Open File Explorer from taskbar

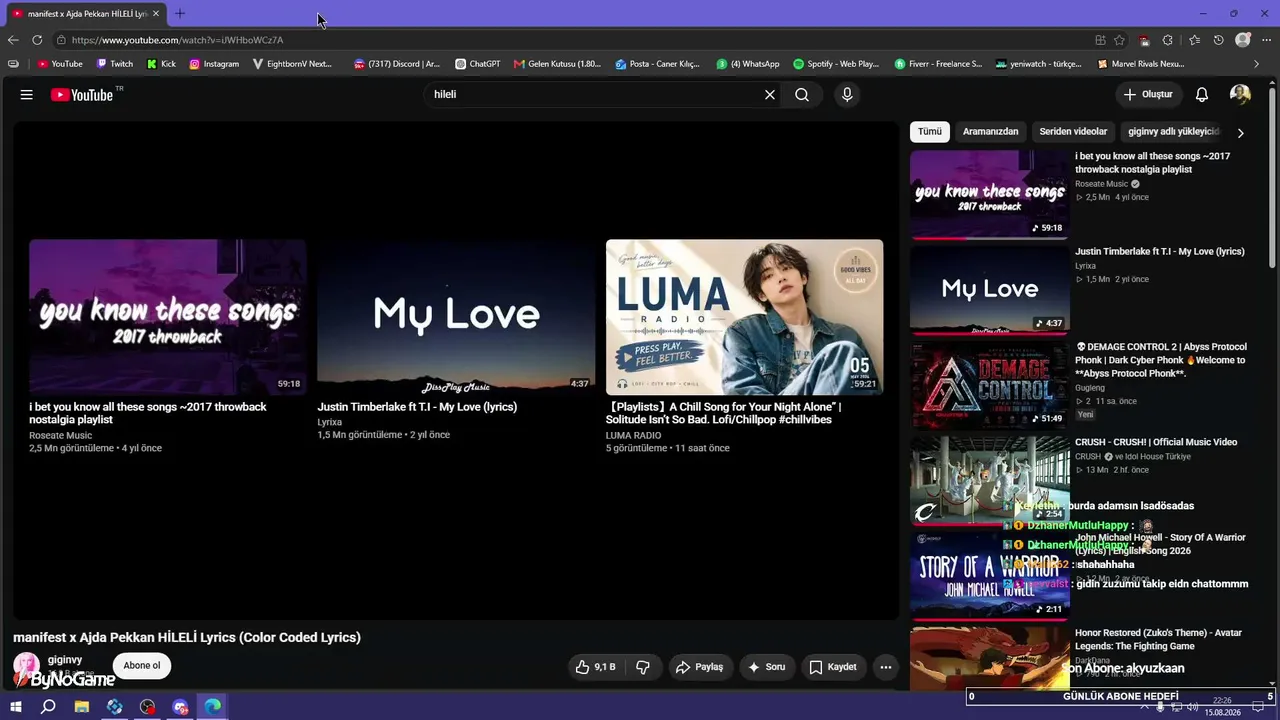coord(82,707)
